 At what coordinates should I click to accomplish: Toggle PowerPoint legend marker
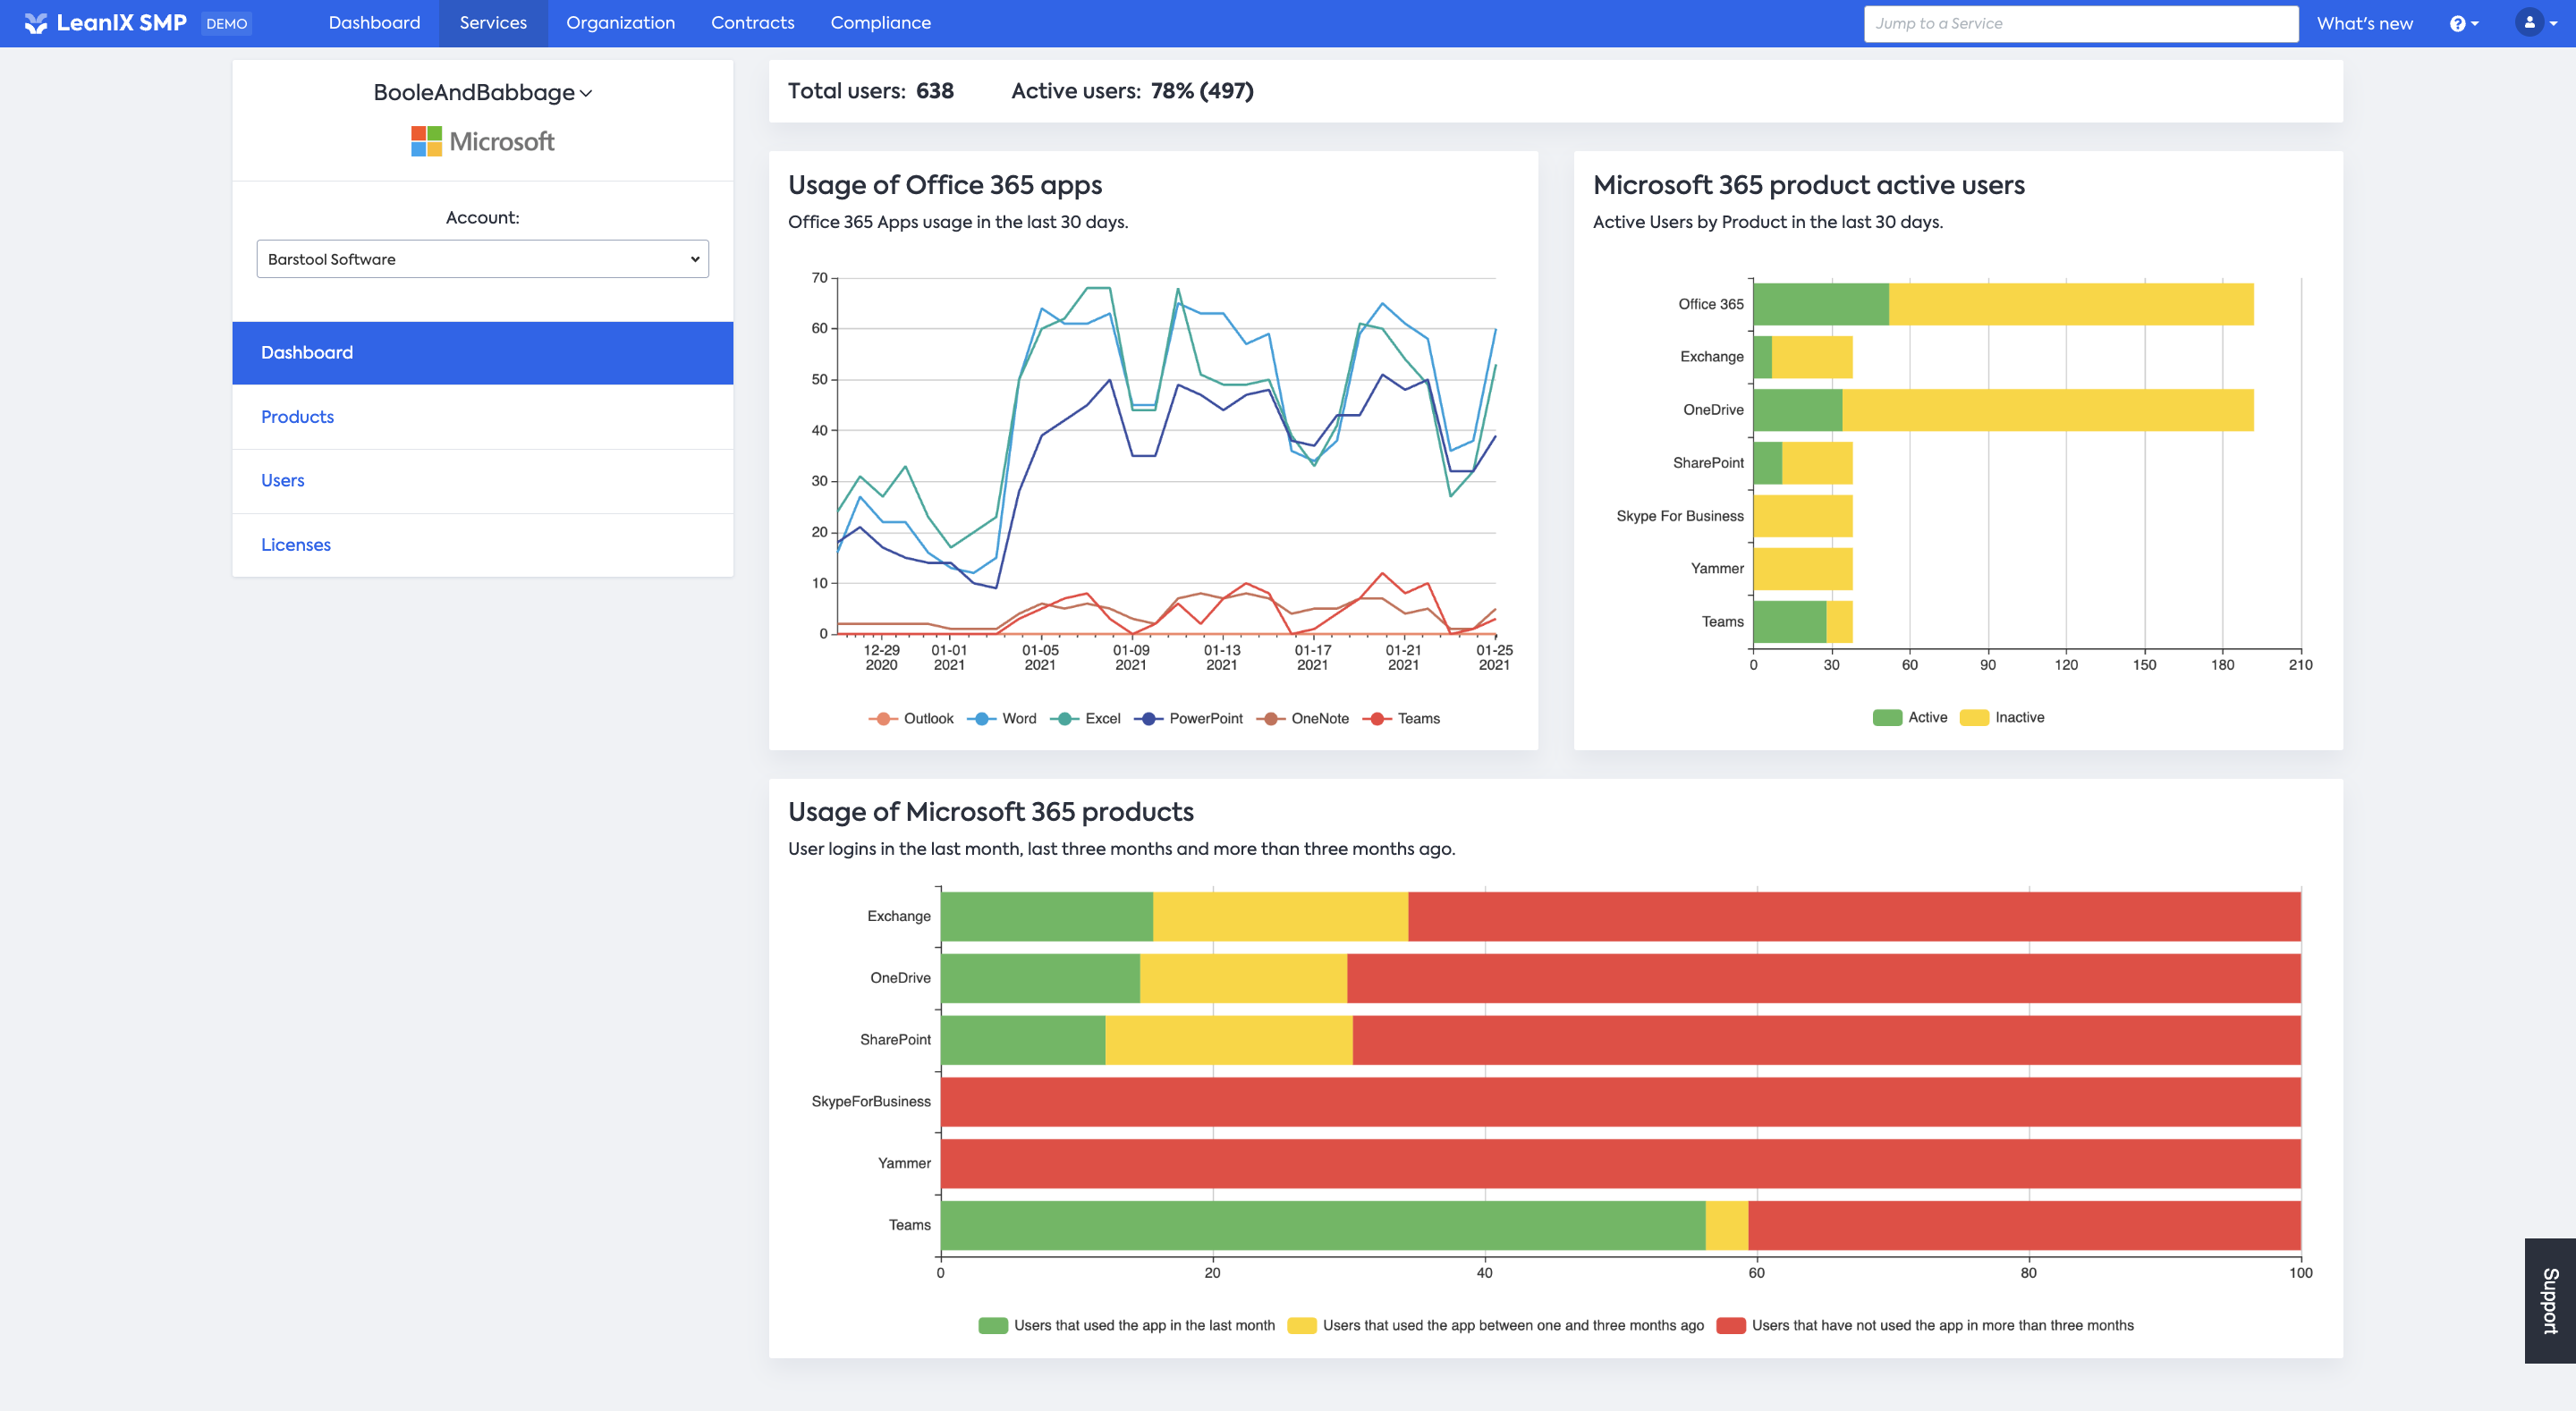(x=1149, y=719)
